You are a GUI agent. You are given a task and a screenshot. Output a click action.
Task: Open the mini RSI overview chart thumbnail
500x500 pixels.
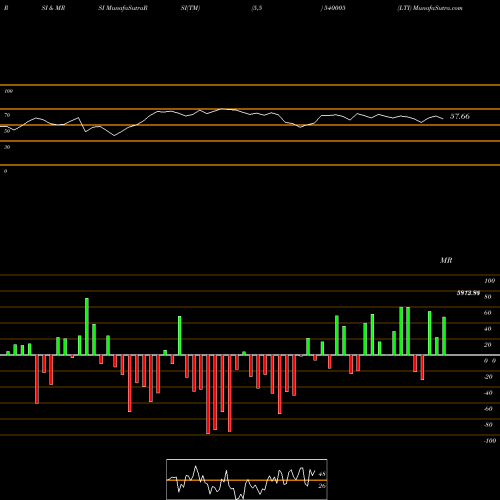(x=247, y=479)
